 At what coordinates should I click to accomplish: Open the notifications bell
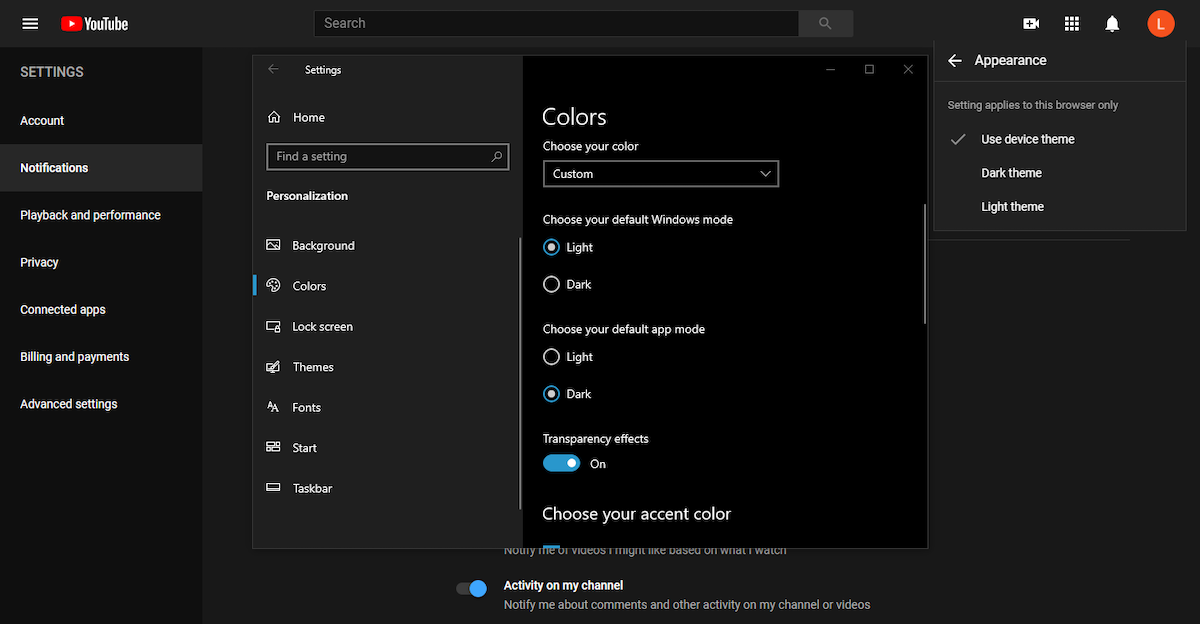(1112, 24)
